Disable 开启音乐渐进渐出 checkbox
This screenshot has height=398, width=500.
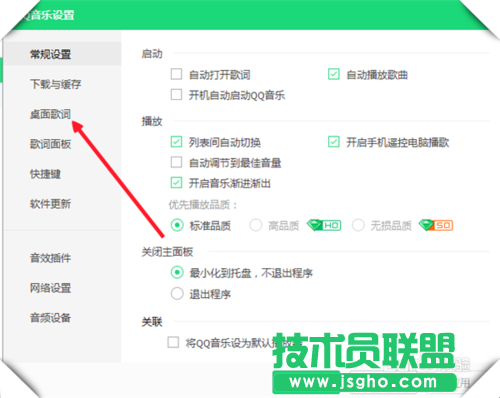click(176, 183)
